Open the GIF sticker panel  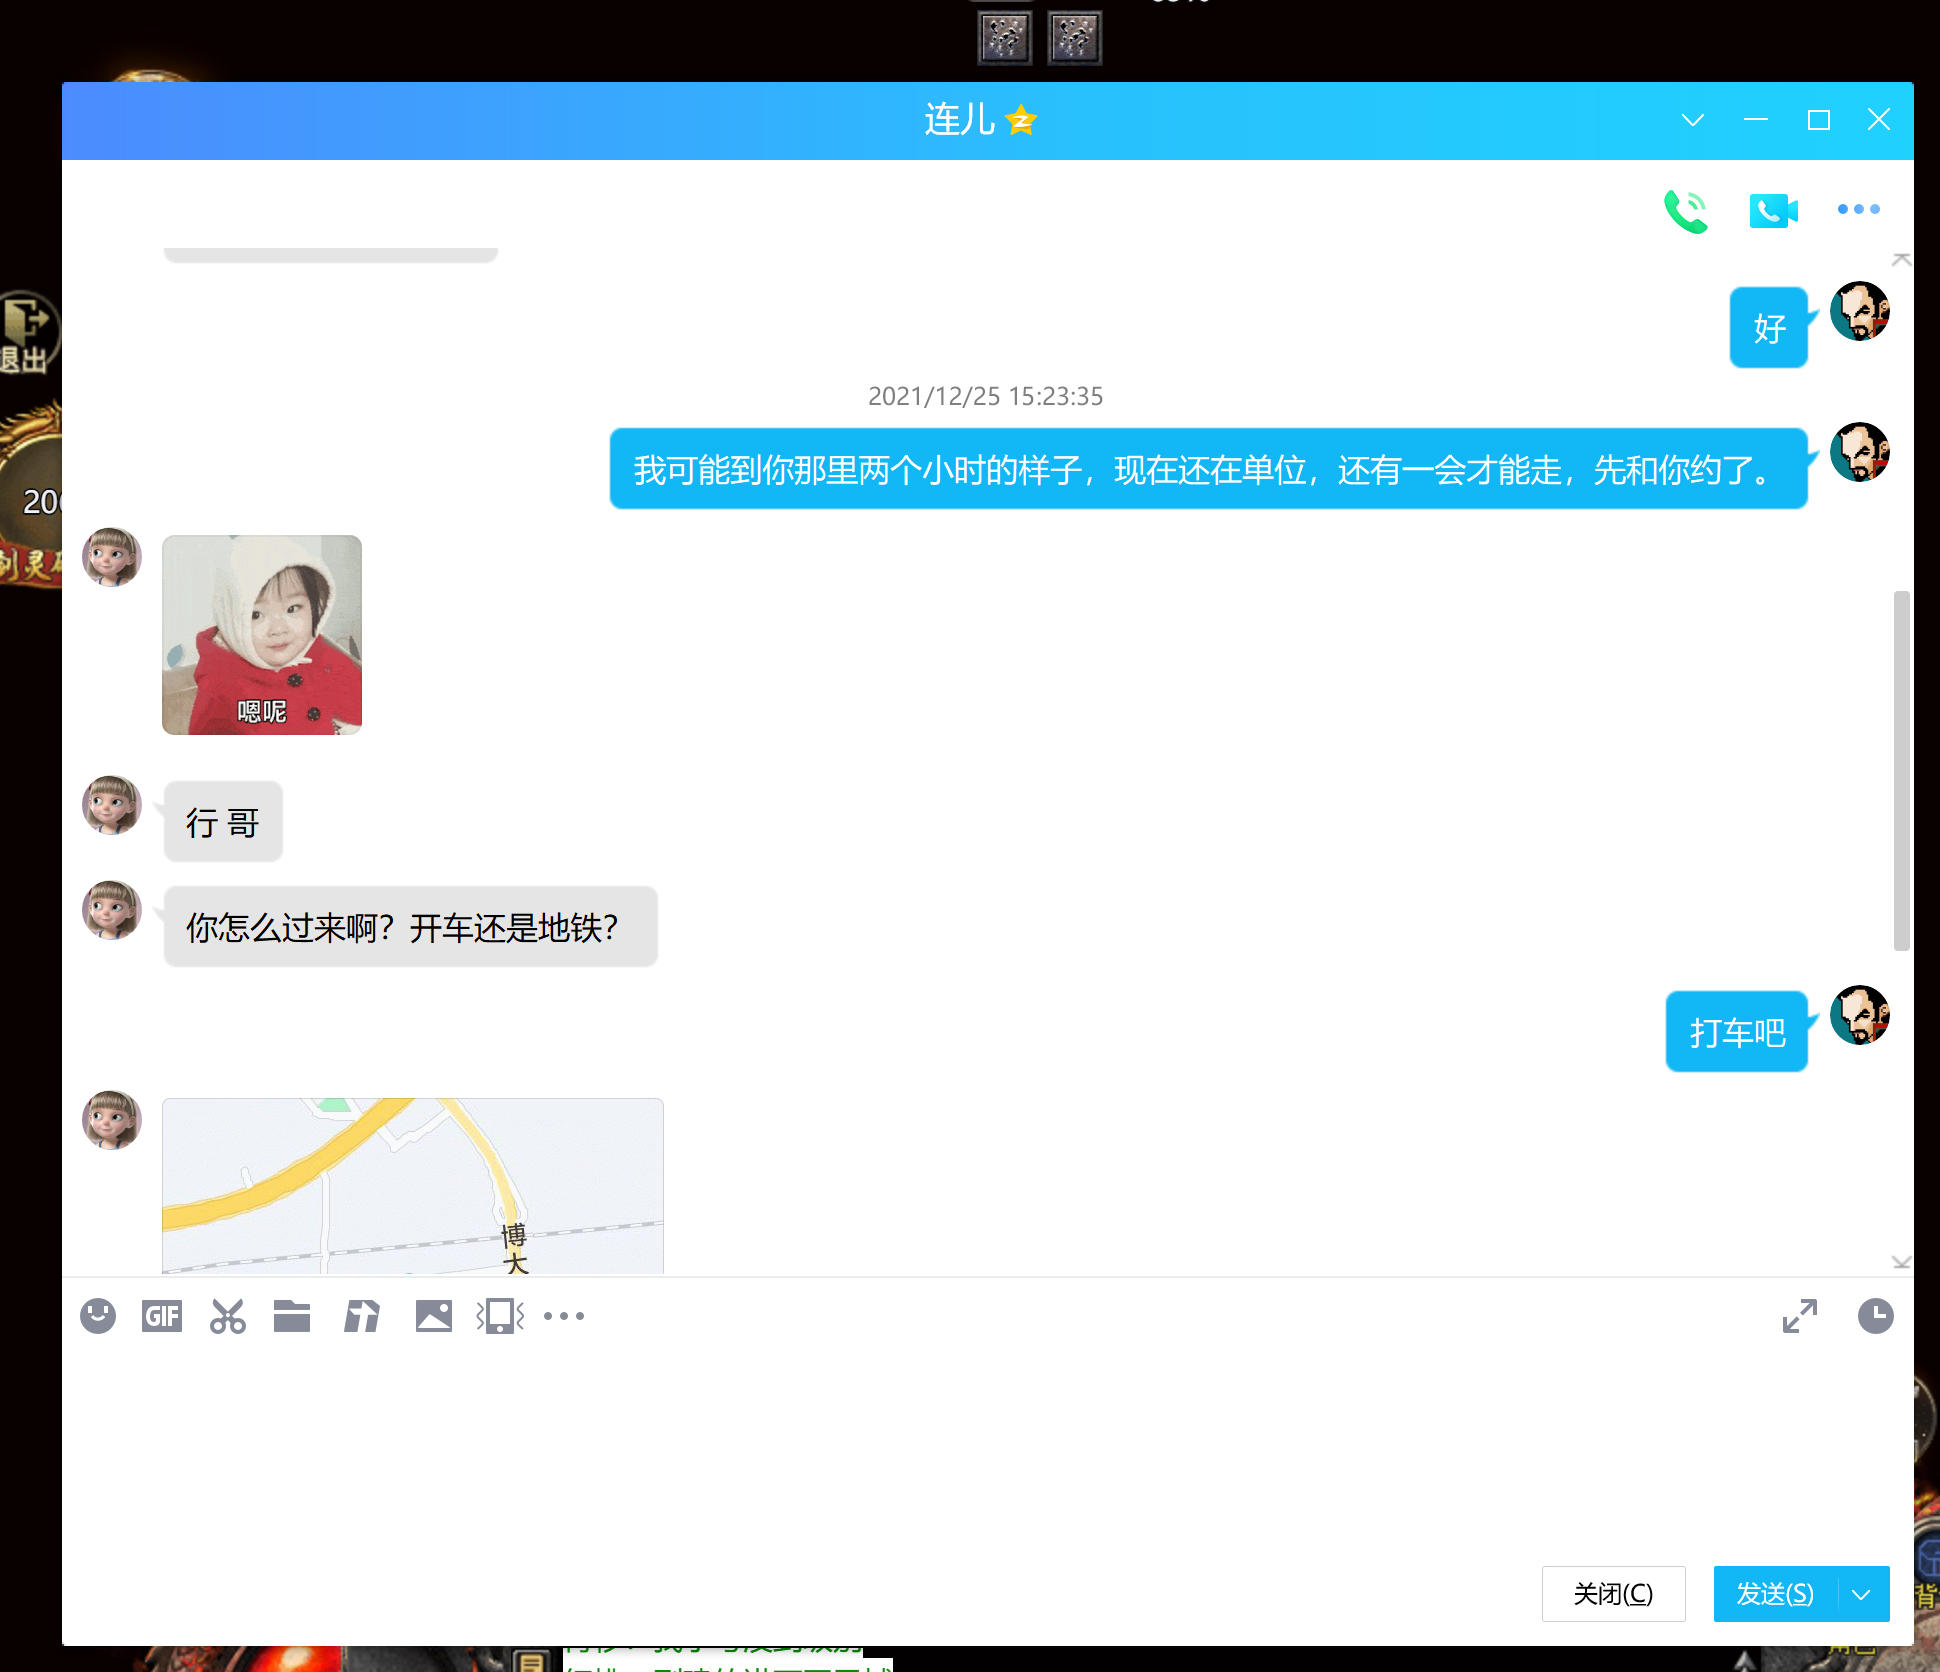point(162,1316)
